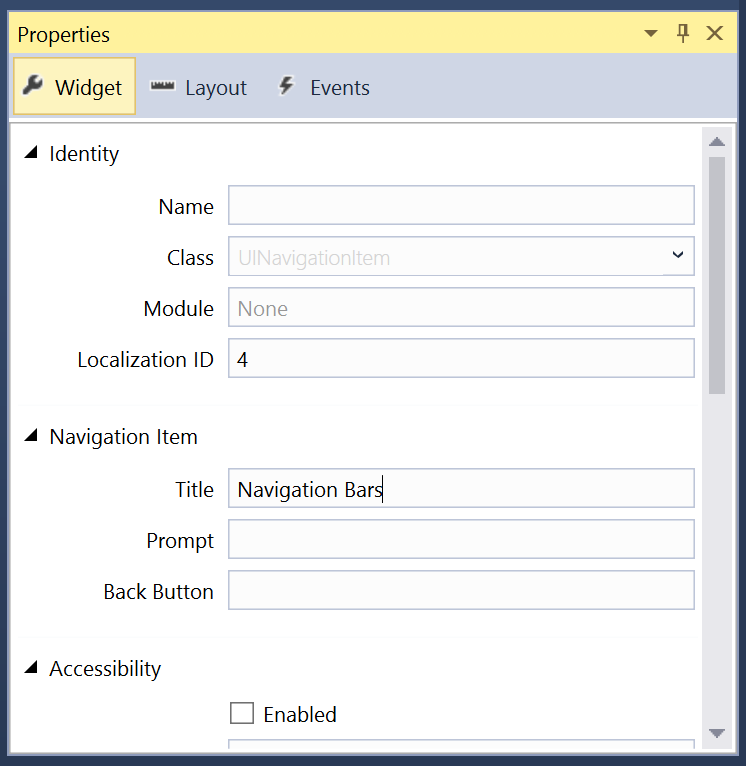Click the vertical scrollbar thumb

[717, 275]
